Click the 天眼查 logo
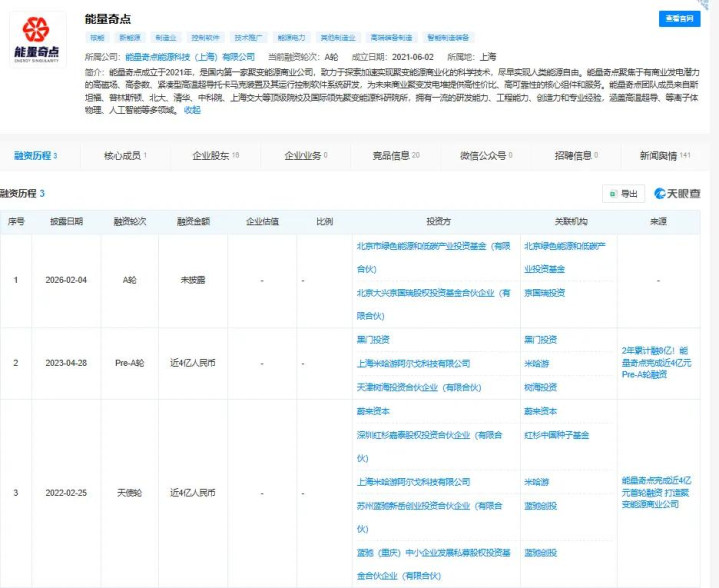The width and height of the screenshot is (719, 588). coord(677,194)
